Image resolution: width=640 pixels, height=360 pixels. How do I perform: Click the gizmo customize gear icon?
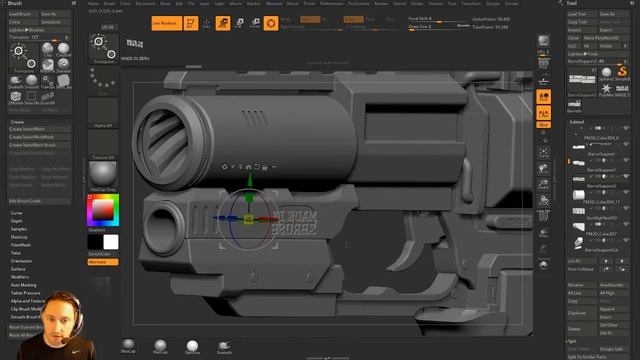224,167
